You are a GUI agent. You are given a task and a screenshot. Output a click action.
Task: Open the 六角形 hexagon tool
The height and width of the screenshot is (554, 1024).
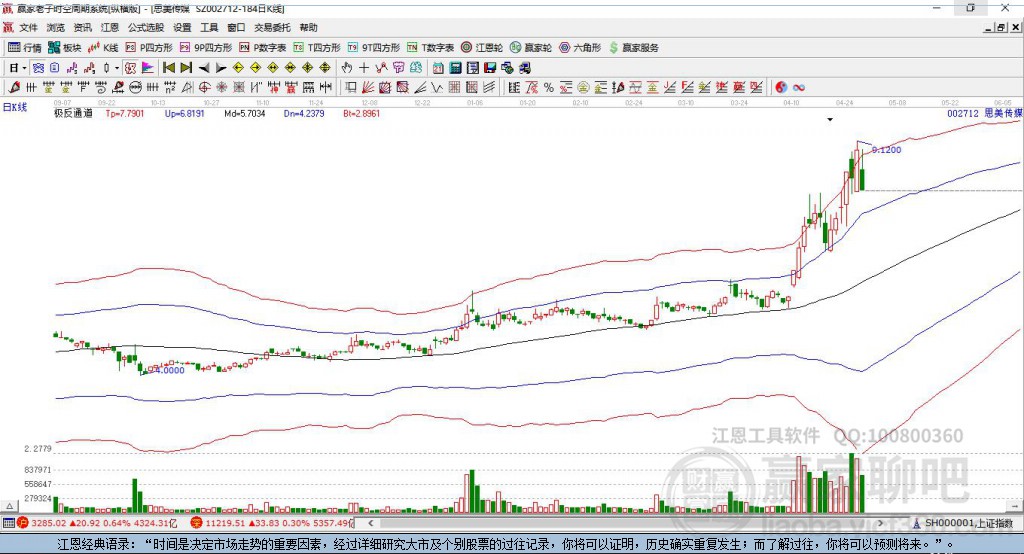click(580, 48)
